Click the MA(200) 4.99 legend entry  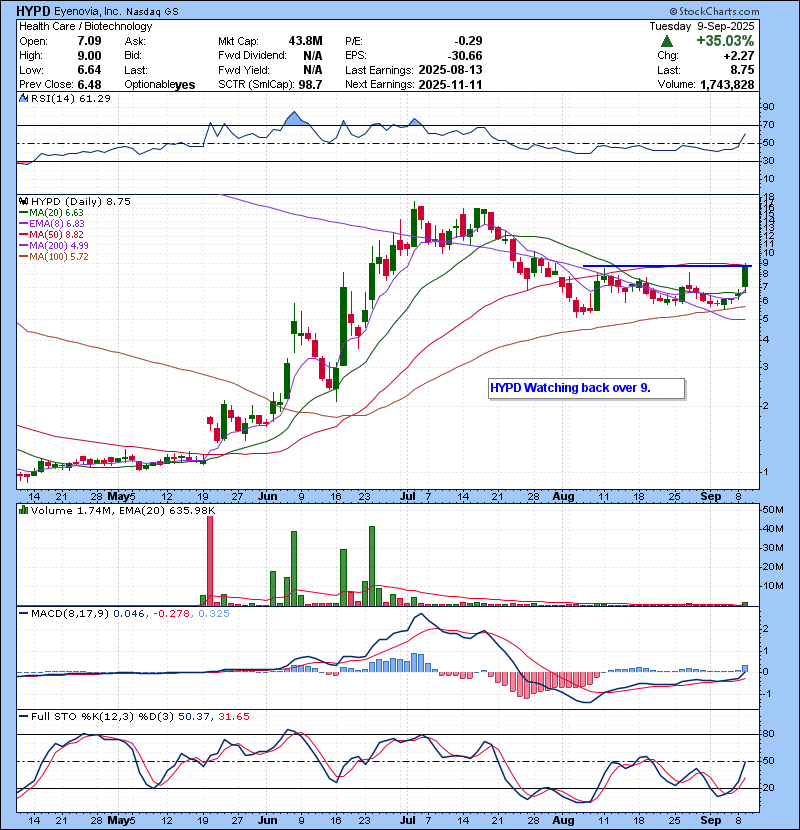click(59, 246)
